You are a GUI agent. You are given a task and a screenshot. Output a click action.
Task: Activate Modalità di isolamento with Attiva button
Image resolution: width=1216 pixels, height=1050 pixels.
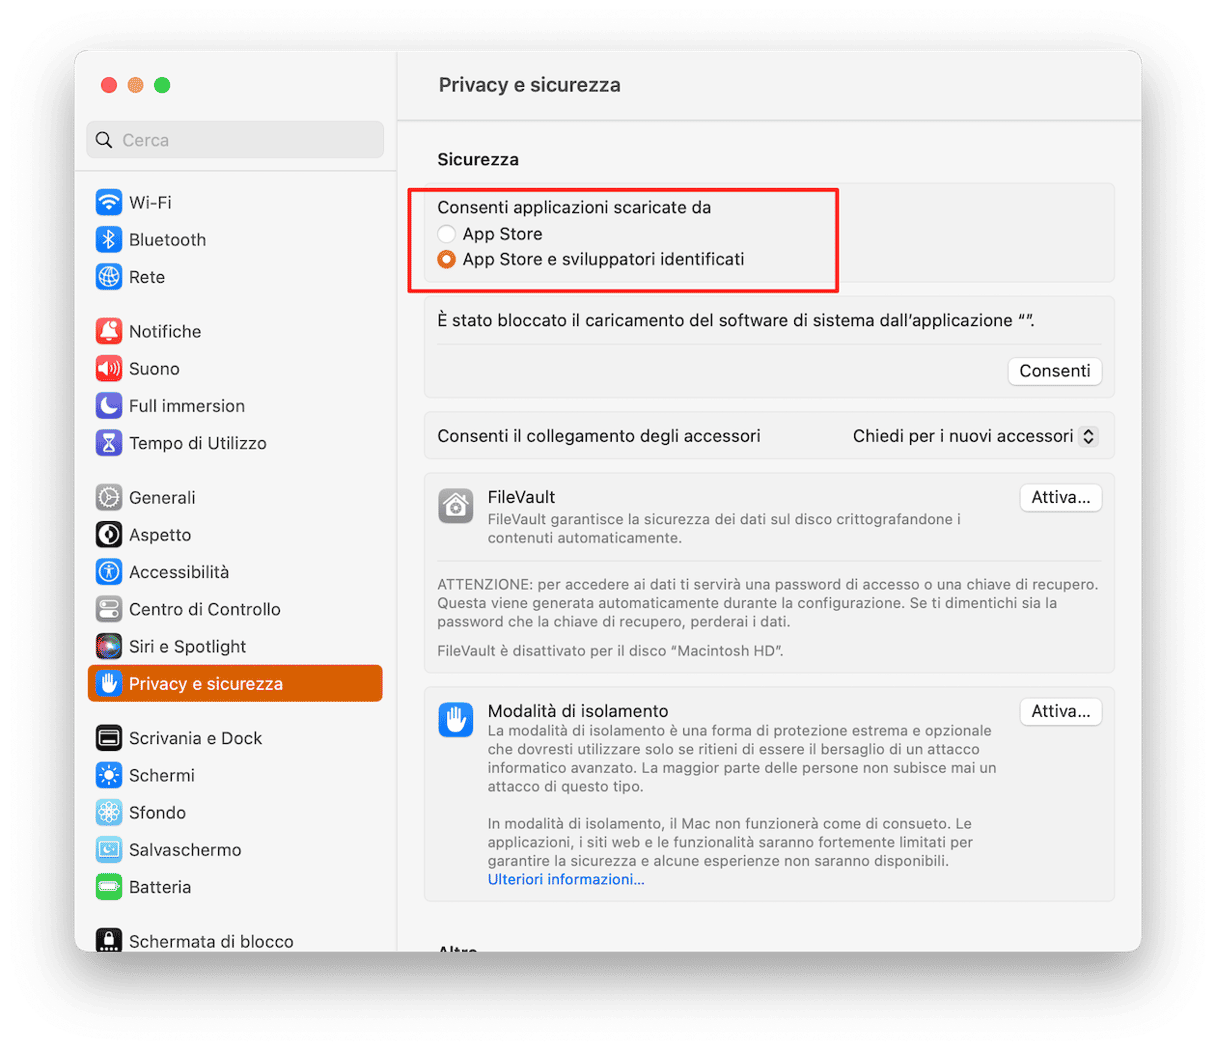click(1060, 712)
